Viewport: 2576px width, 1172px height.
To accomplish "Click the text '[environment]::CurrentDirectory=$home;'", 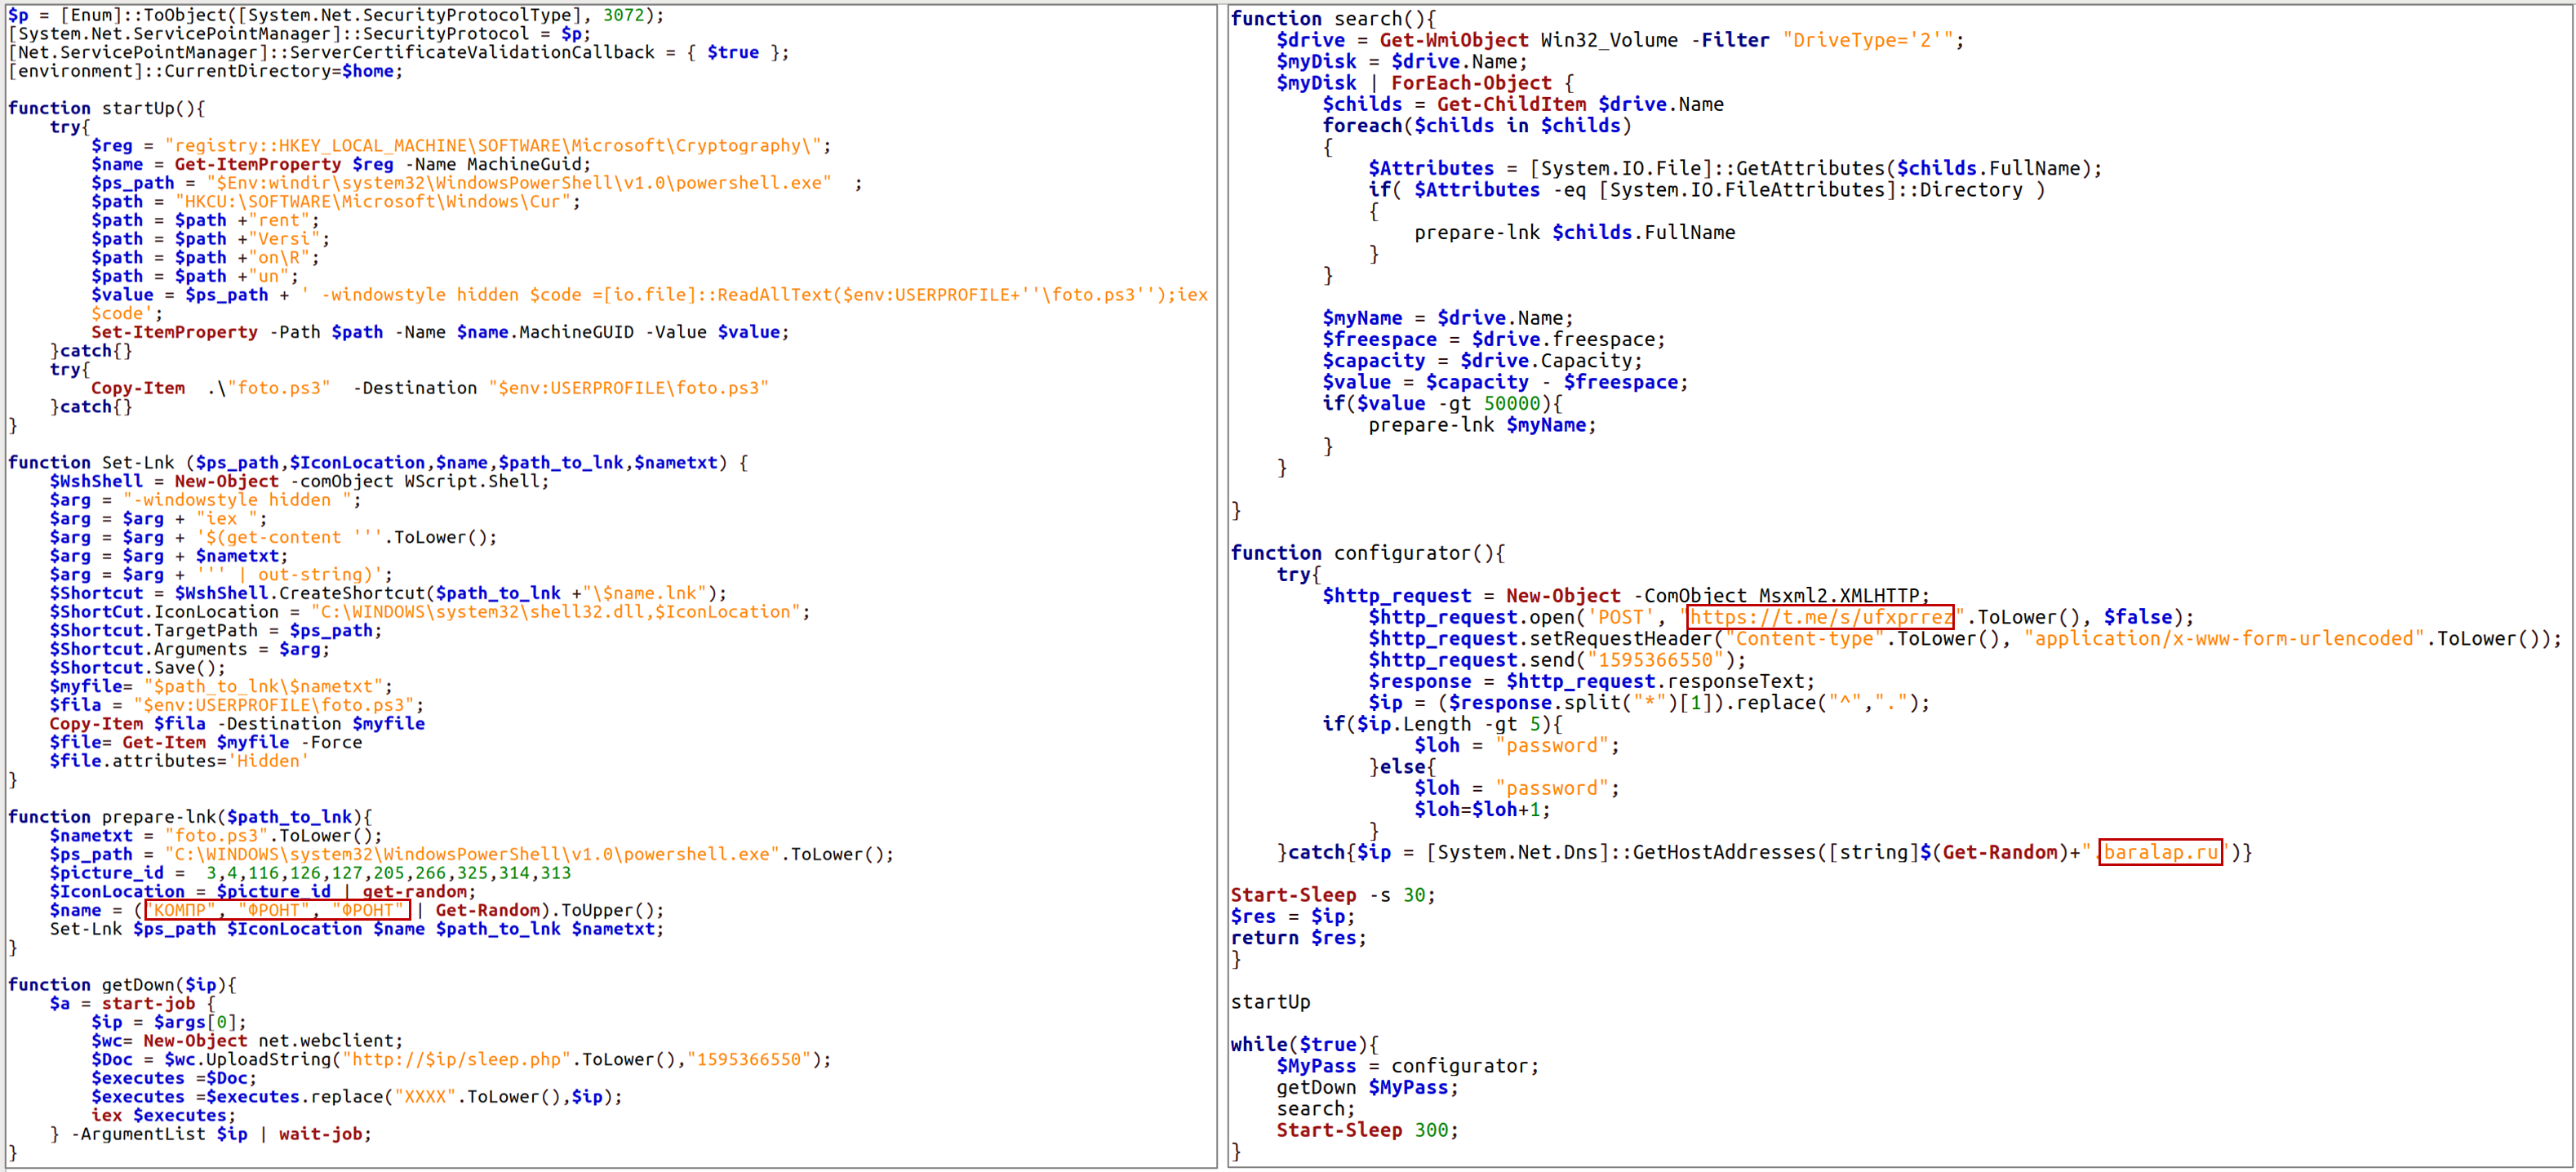I will (205, 71).
